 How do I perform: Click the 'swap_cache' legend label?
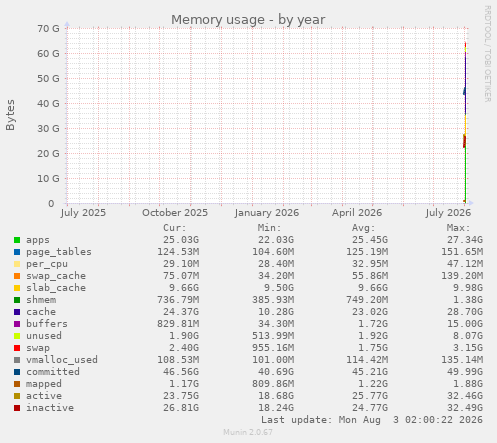[56, 276]
